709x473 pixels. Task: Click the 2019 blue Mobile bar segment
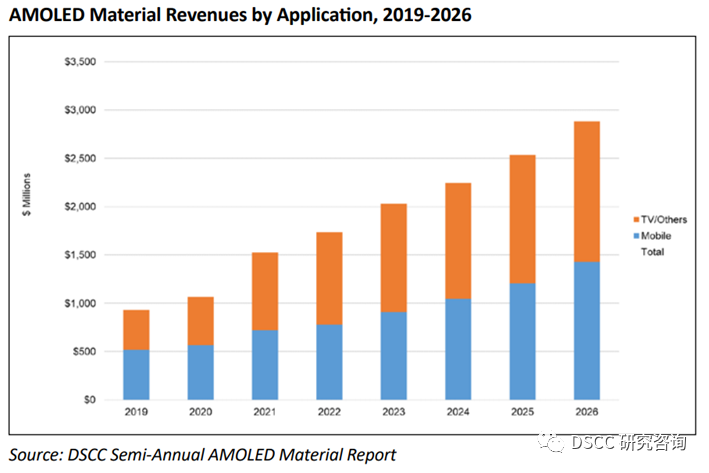[x=136, y=374]
